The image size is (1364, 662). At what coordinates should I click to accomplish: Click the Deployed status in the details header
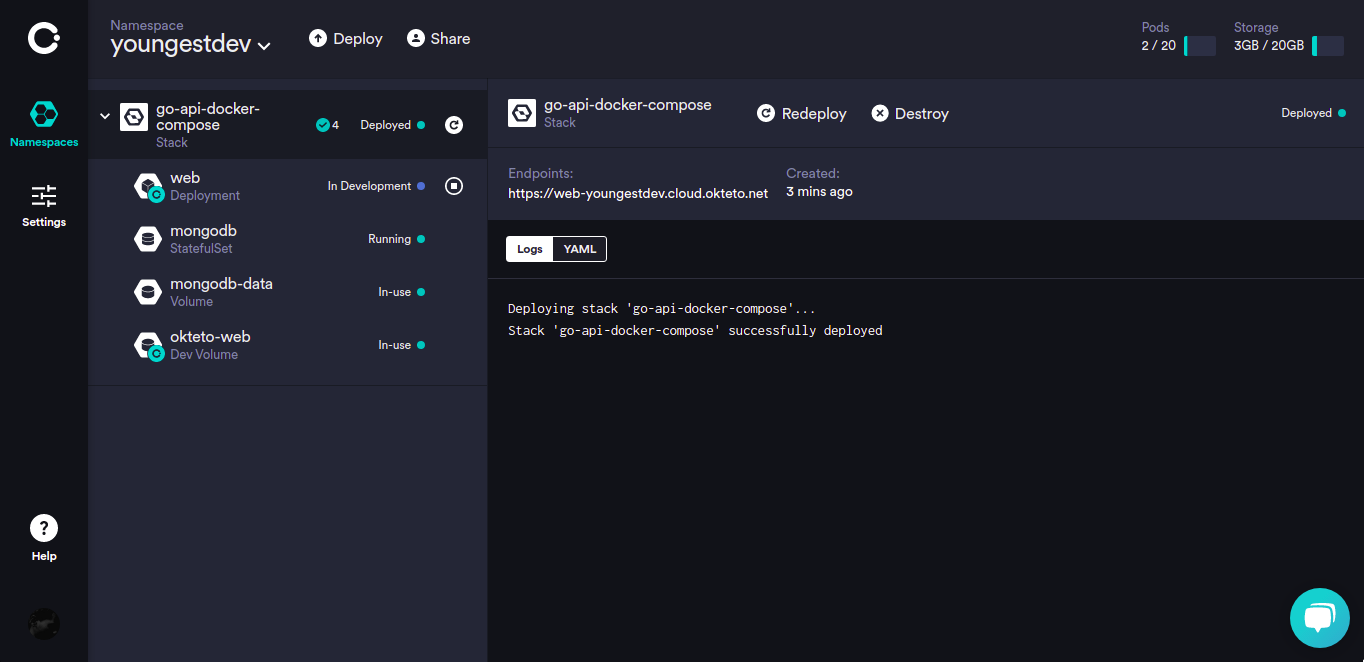1307,113
